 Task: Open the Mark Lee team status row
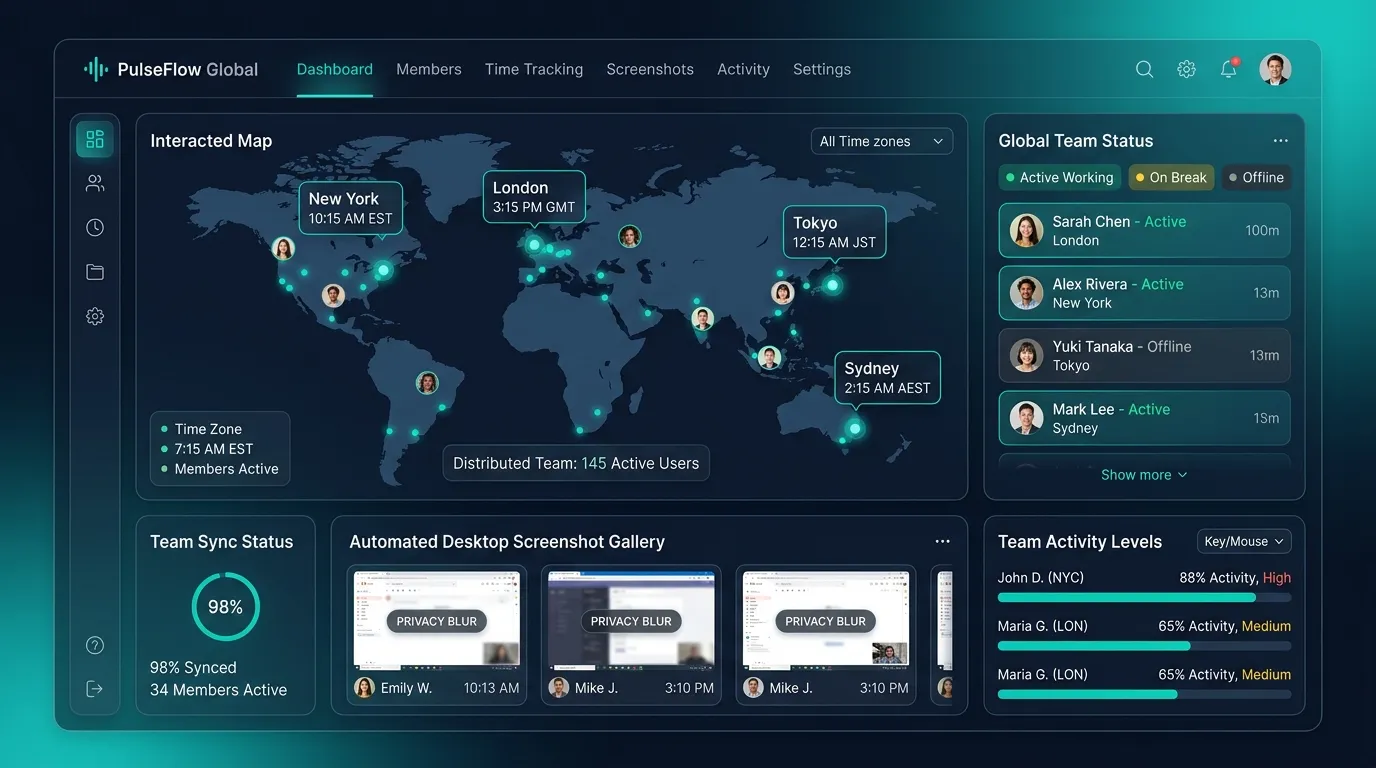pos(1144,418)
